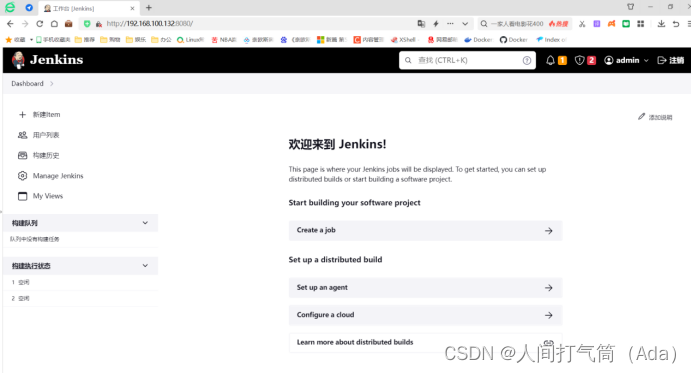Click the plus icon for new Item
This screenshot has height=373, width=692.
pos(23,114)
